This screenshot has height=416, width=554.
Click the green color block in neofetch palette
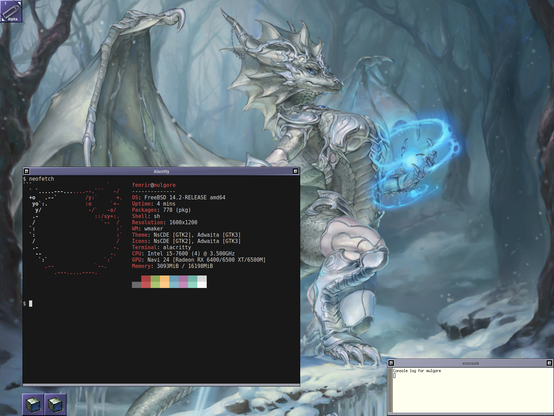click(x=155, y=282)
